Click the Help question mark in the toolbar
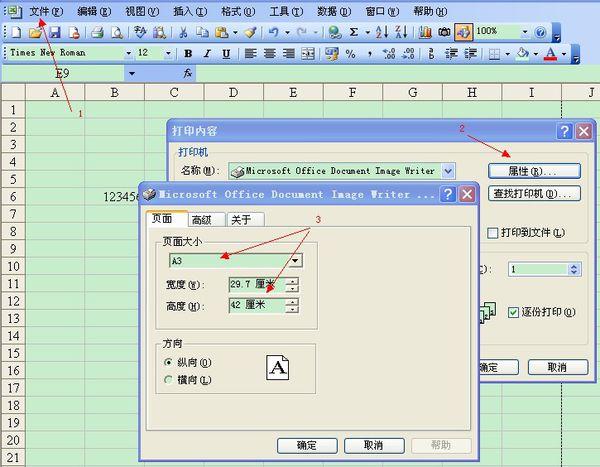600x467 pixels. point(540,33)
